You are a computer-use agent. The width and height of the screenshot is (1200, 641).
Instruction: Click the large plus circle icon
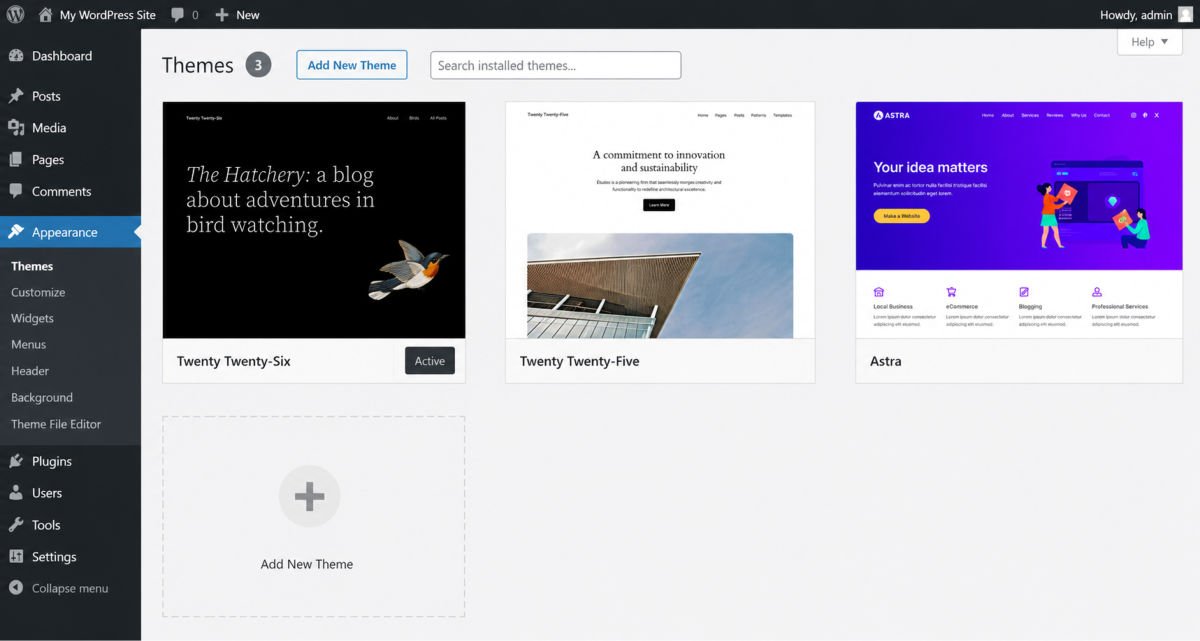(309, 496)
